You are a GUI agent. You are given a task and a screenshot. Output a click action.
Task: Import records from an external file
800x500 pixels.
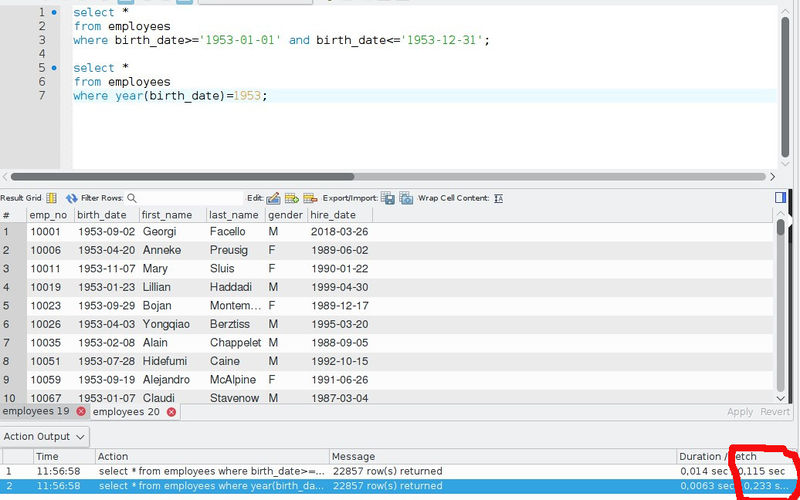(x=406, y=198)
